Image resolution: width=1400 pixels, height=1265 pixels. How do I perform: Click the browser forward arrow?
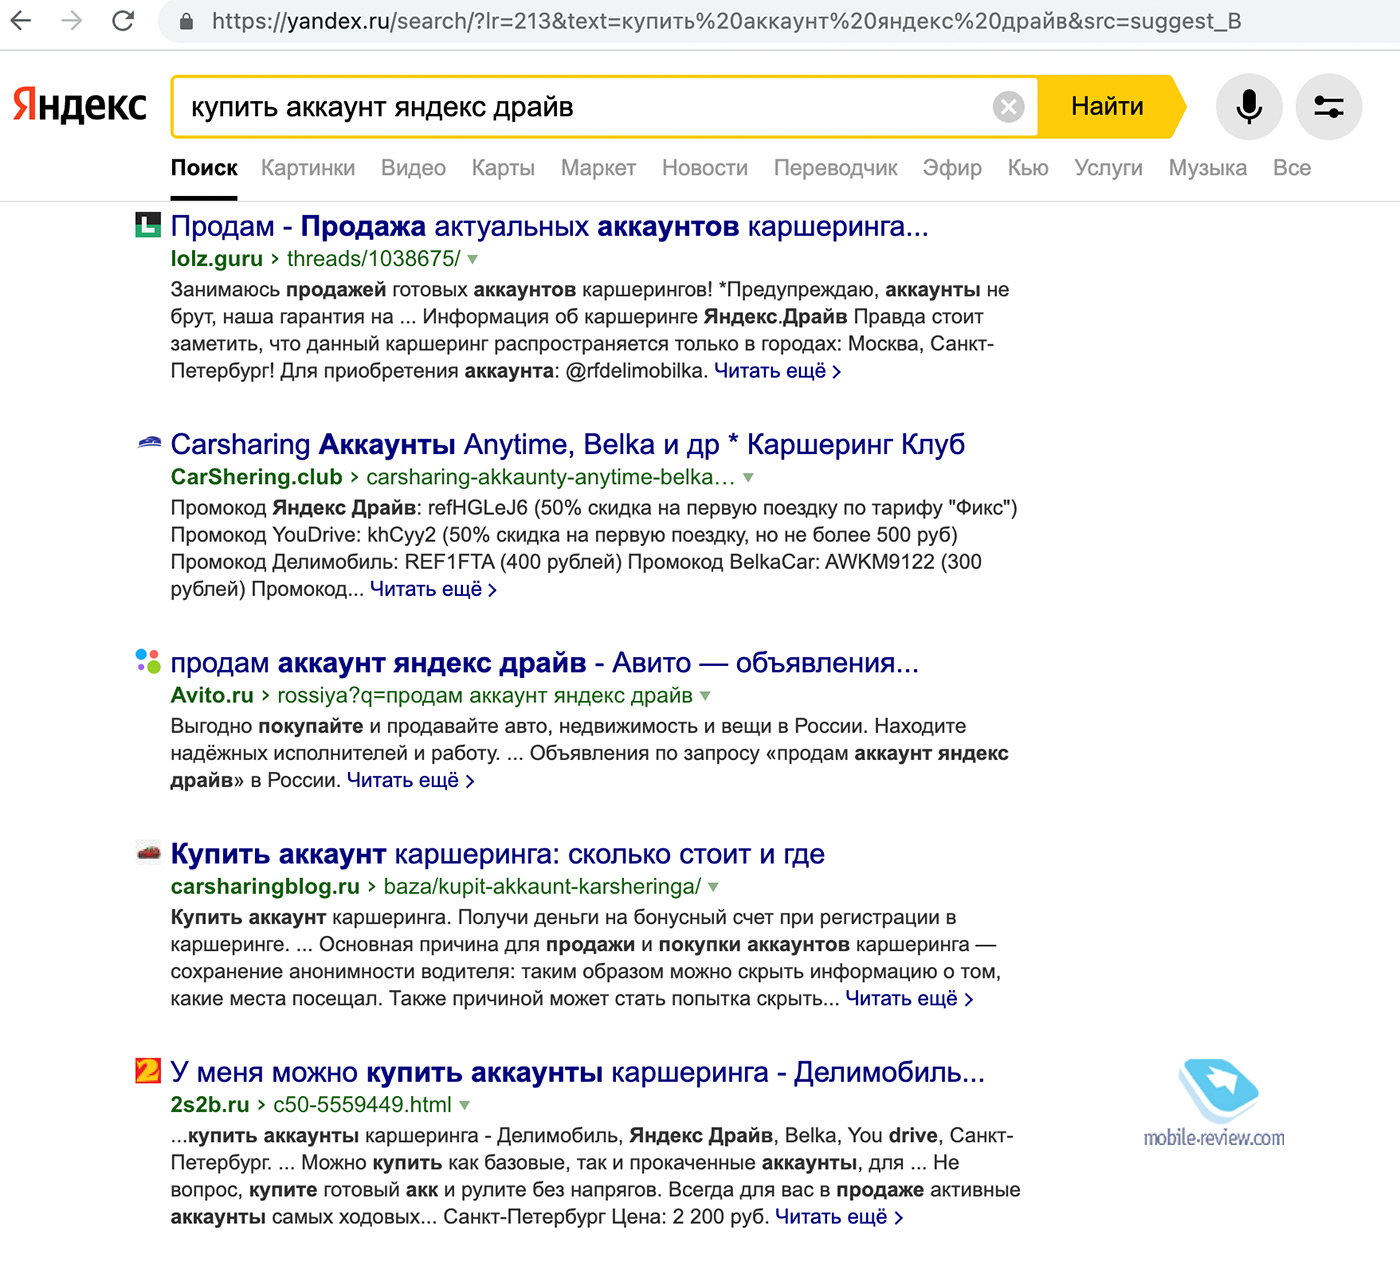[x=72, y=20]
